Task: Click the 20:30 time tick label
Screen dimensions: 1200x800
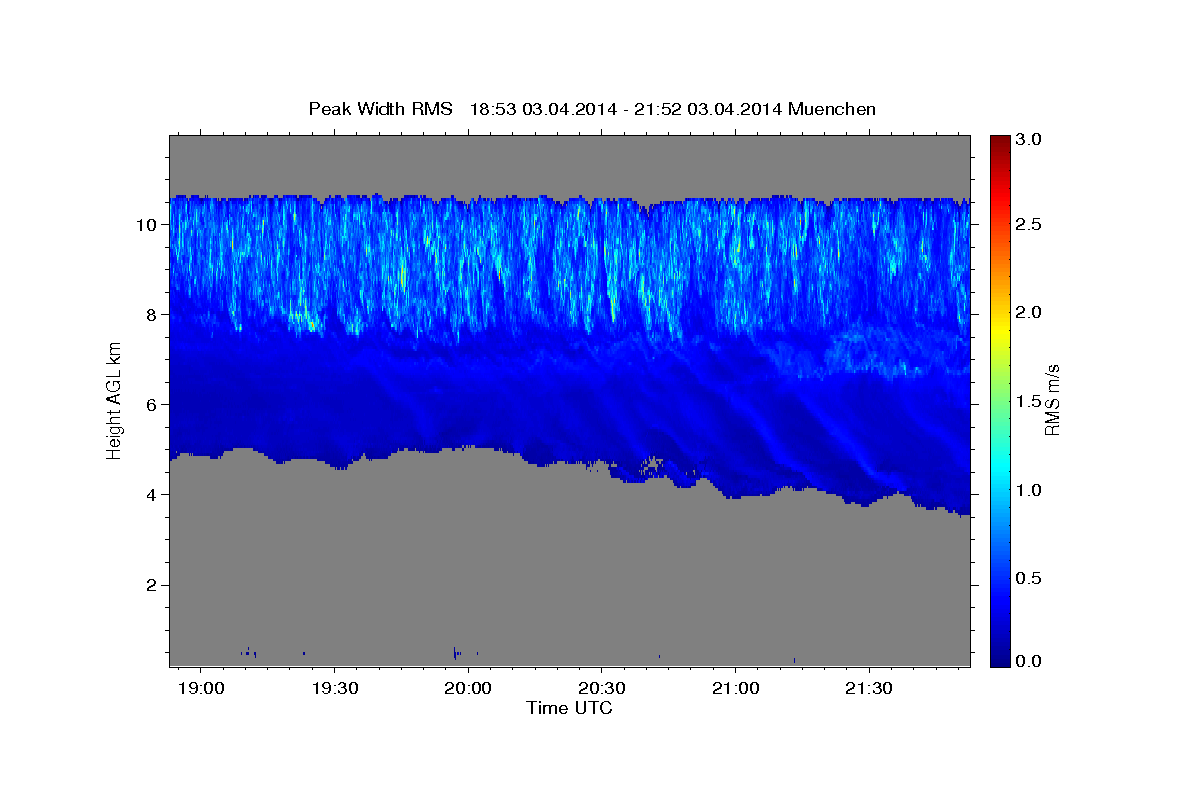Action: tap(601, 688)
